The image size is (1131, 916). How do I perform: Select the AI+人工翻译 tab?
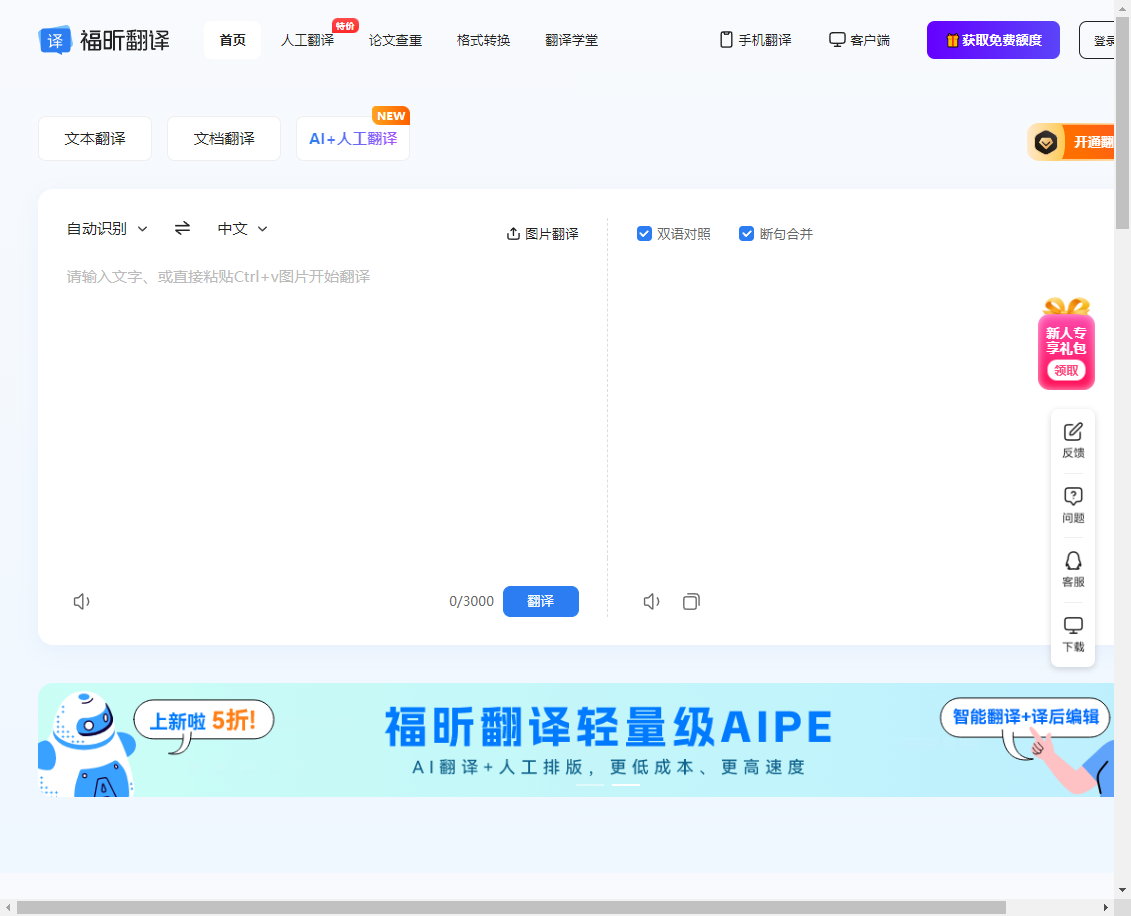(x=353, y=138)
